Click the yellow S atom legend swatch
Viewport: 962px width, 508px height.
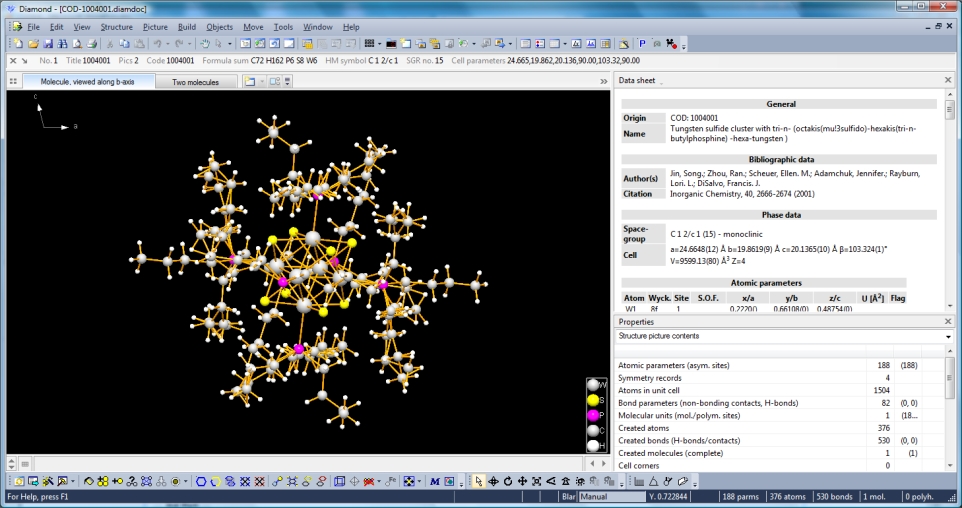(593, 400)
